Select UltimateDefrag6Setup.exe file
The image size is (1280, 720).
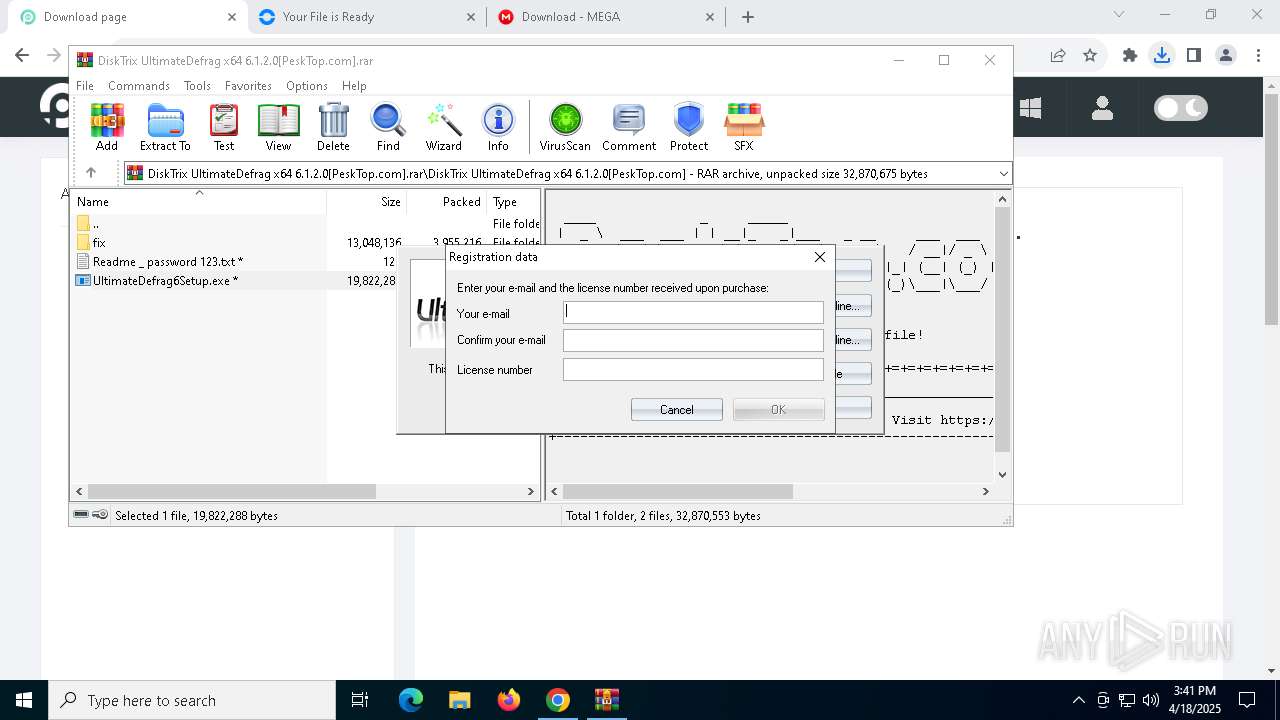165,281
